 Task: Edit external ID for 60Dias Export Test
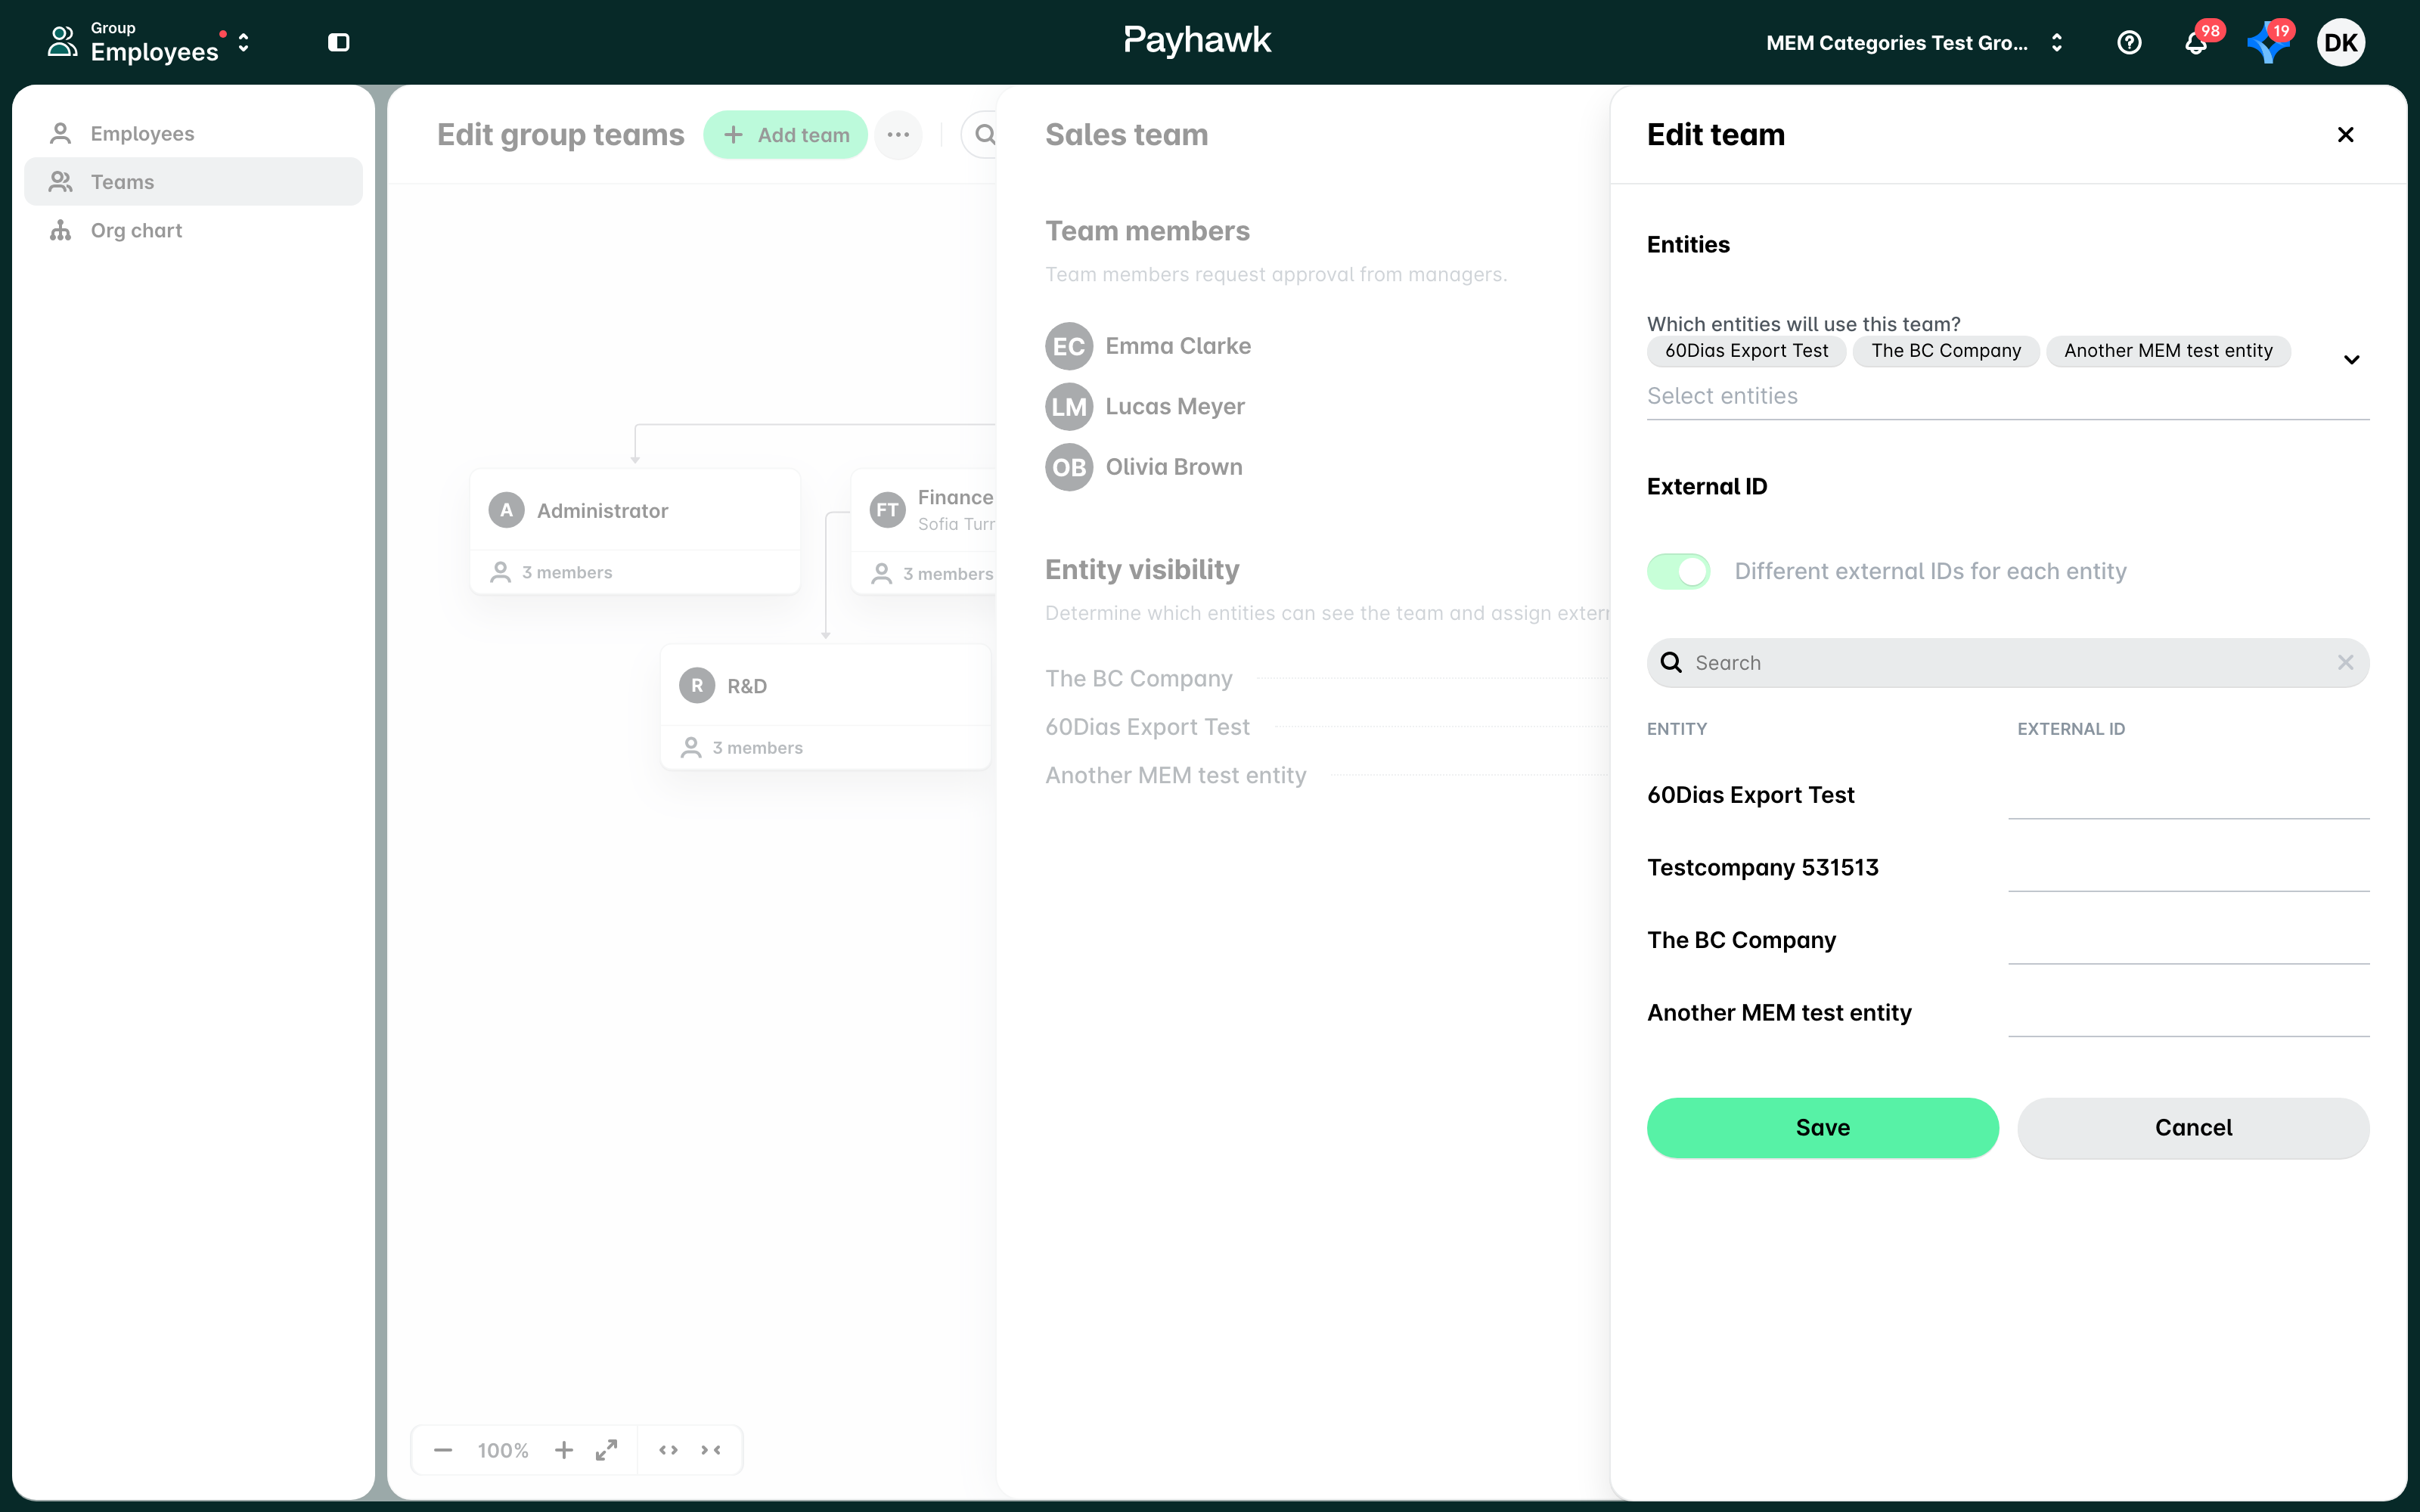(2188, 796)
